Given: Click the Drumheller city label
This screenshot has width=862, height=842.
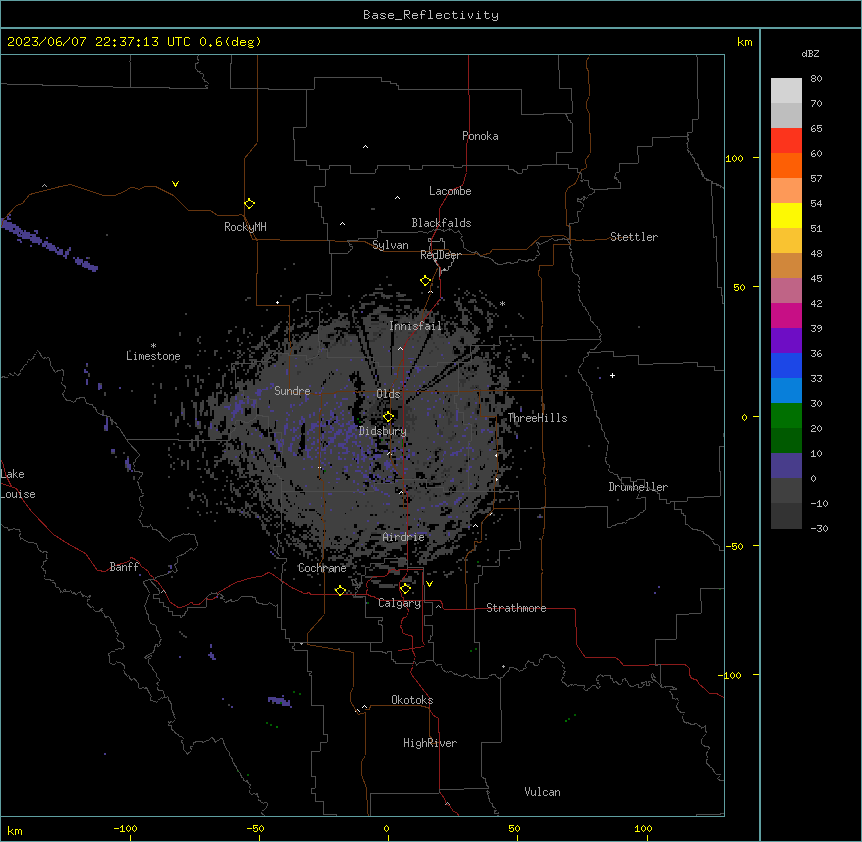Looking at the screenshot, I should pos(638,487).
